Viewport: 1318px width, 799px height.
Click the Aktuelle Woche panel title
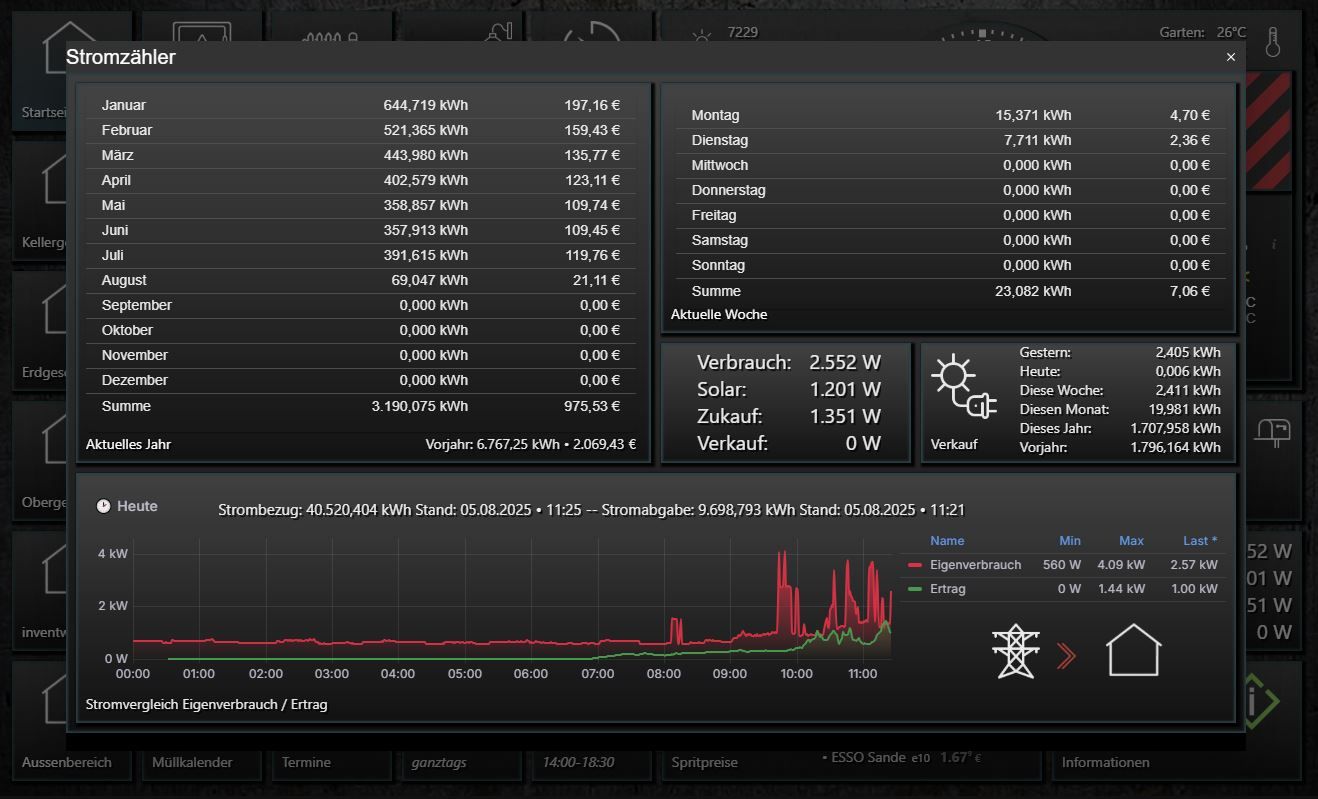click(719, 314)
